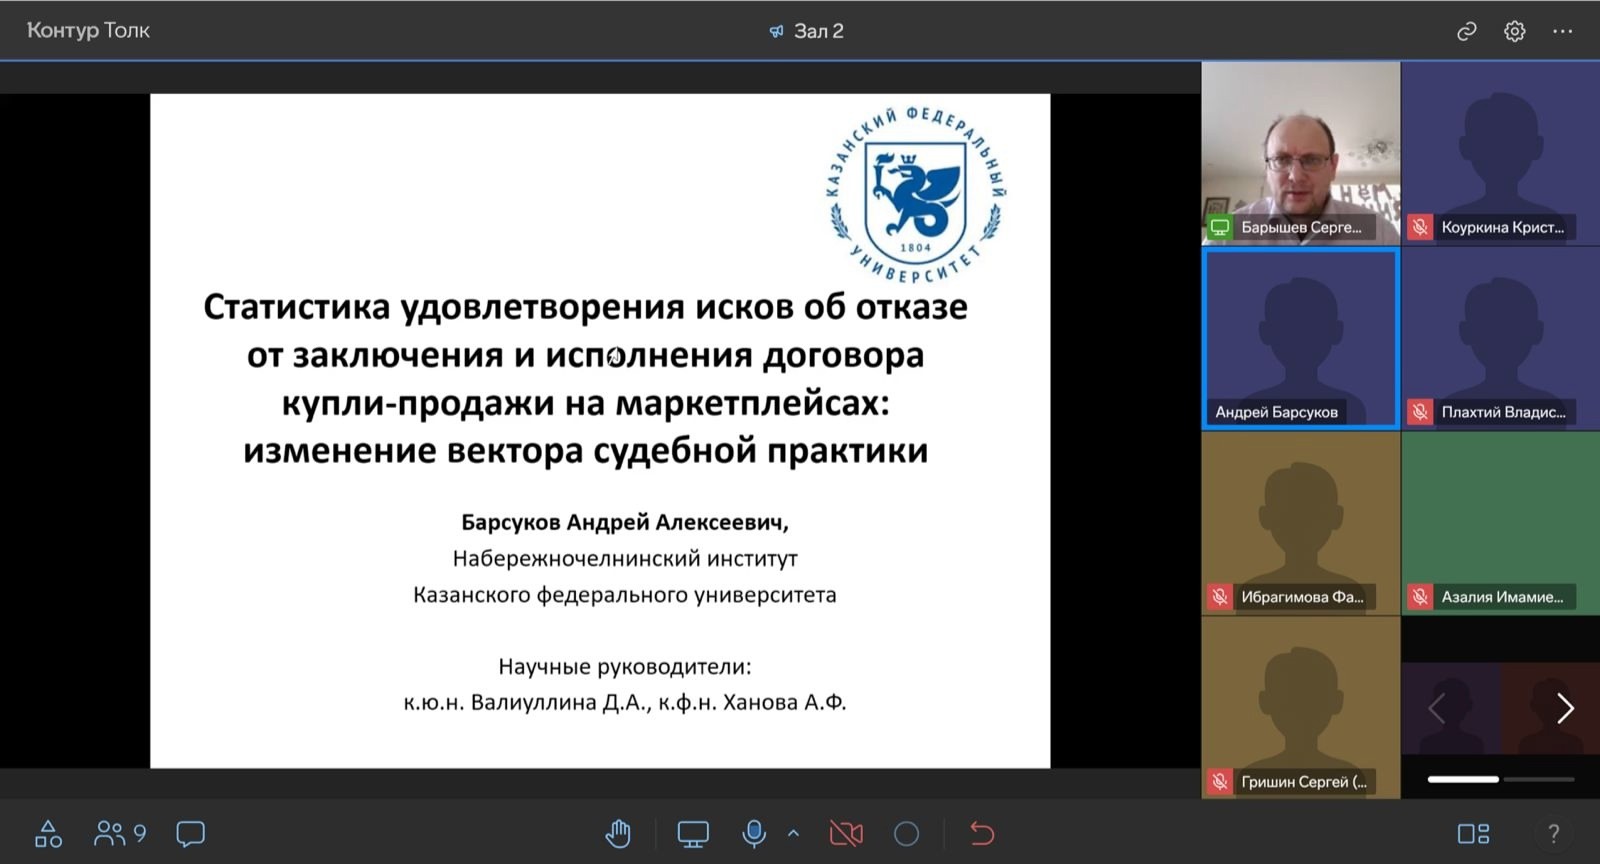Open settings gear in top bar
The height and width of the screenshot is (864, 1600).
pos(1514,31)
